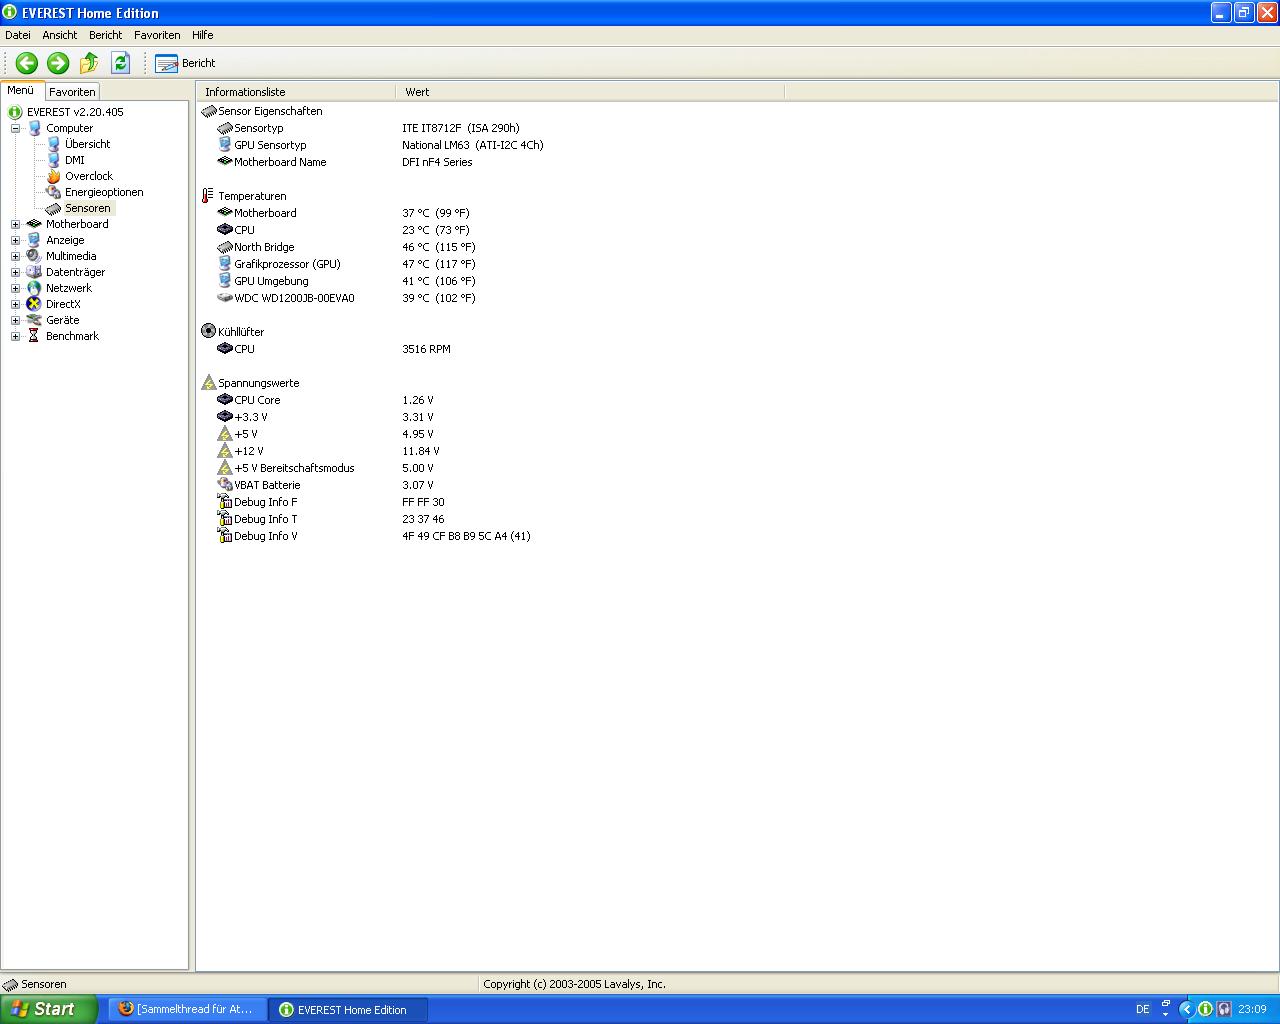Click the Spannungswerte warning triangle icon
The height and width of the screenshot is (1024, 1280).
[208, 382]
